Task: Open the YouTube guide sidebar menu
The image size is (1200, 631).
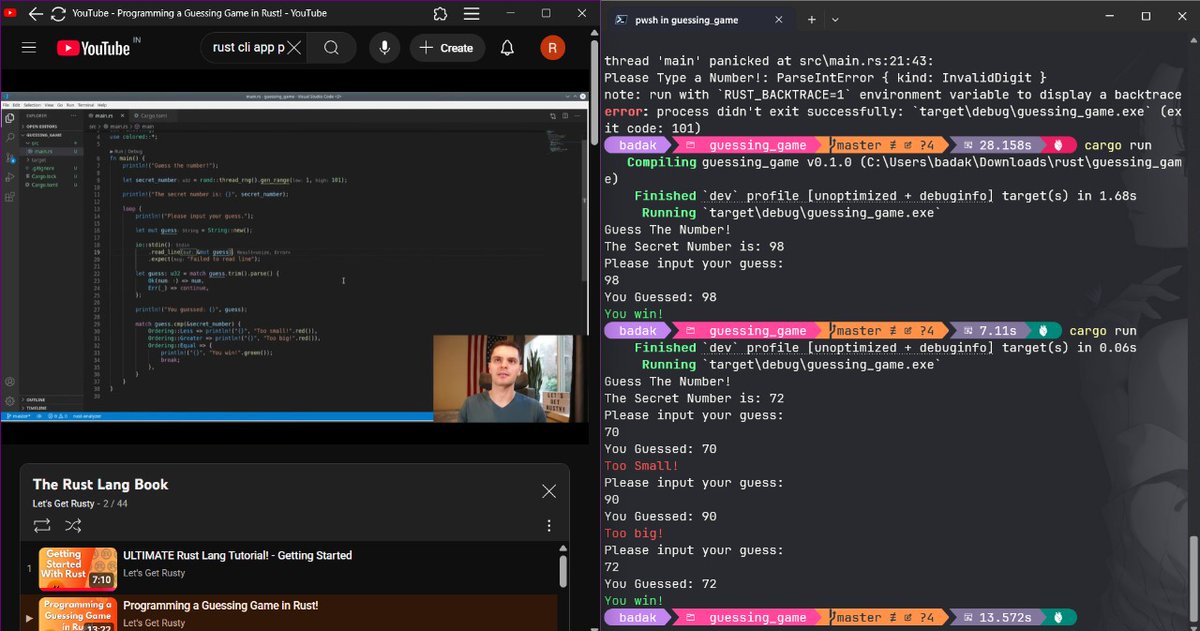Action: [28, 48]
